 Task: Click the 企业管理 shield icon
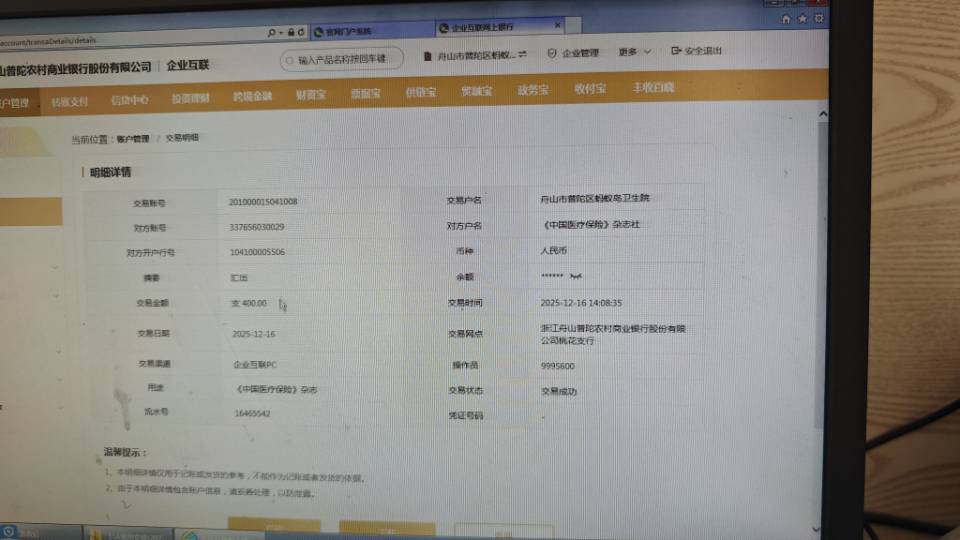coord(551,53)
